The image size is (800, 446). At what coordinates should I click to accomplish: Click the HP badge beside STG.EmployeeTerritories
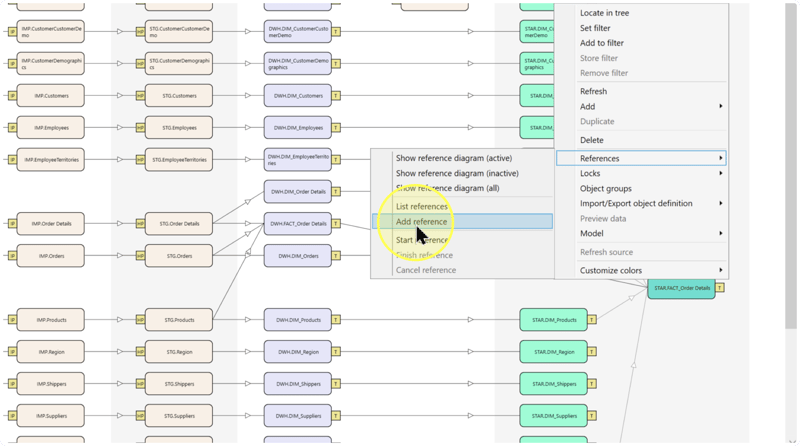140,160
